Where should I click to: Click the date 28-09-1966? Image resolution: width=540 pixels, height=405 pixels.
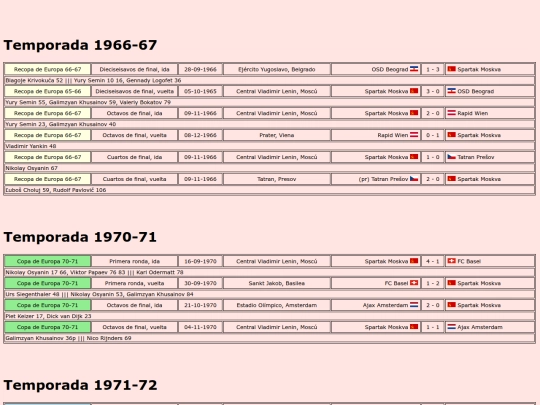point(200,69)
